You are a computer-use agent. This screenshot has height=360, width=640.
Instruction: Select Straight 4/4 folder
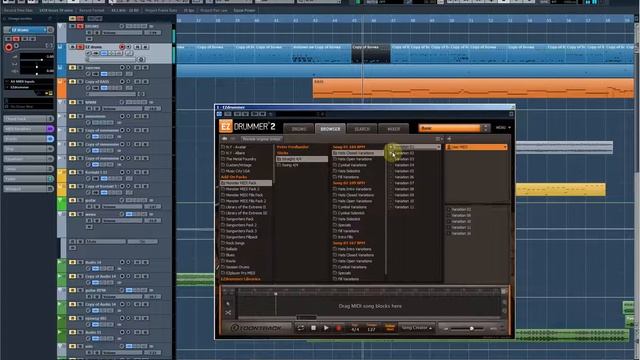(x=302, y=159)
